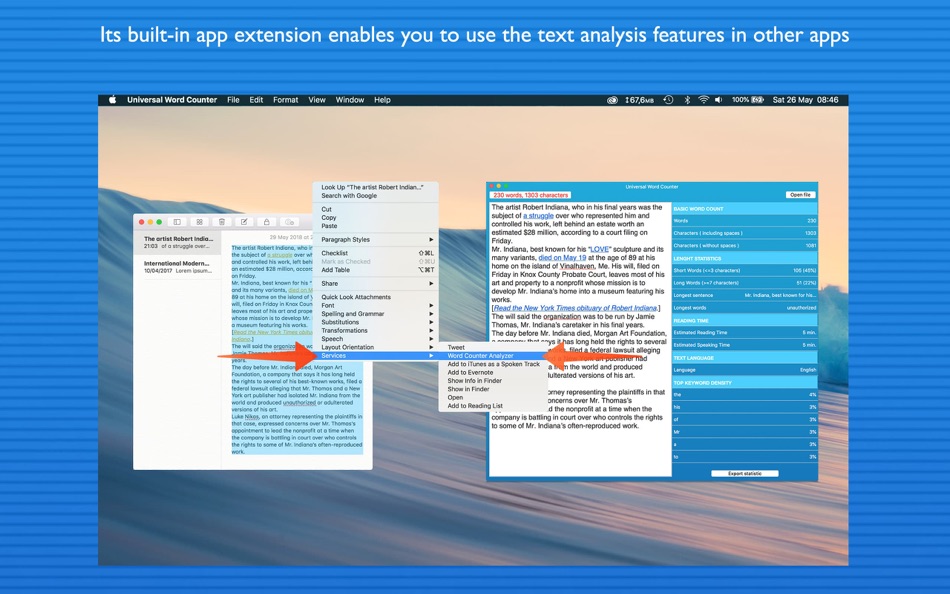This screenshot has width=950, height=594.
Task: Open the File menu
Action: click(x=233, y=100)
